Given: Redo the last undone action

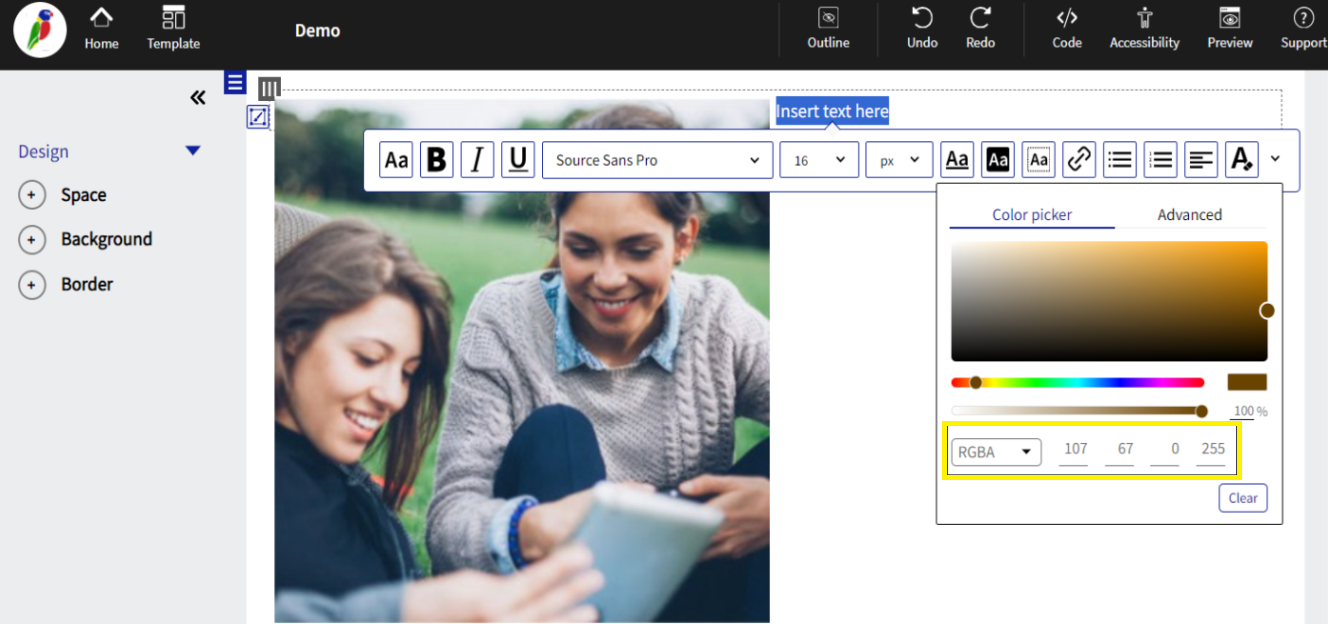Looking at the screenshot, I should [980, 29].
